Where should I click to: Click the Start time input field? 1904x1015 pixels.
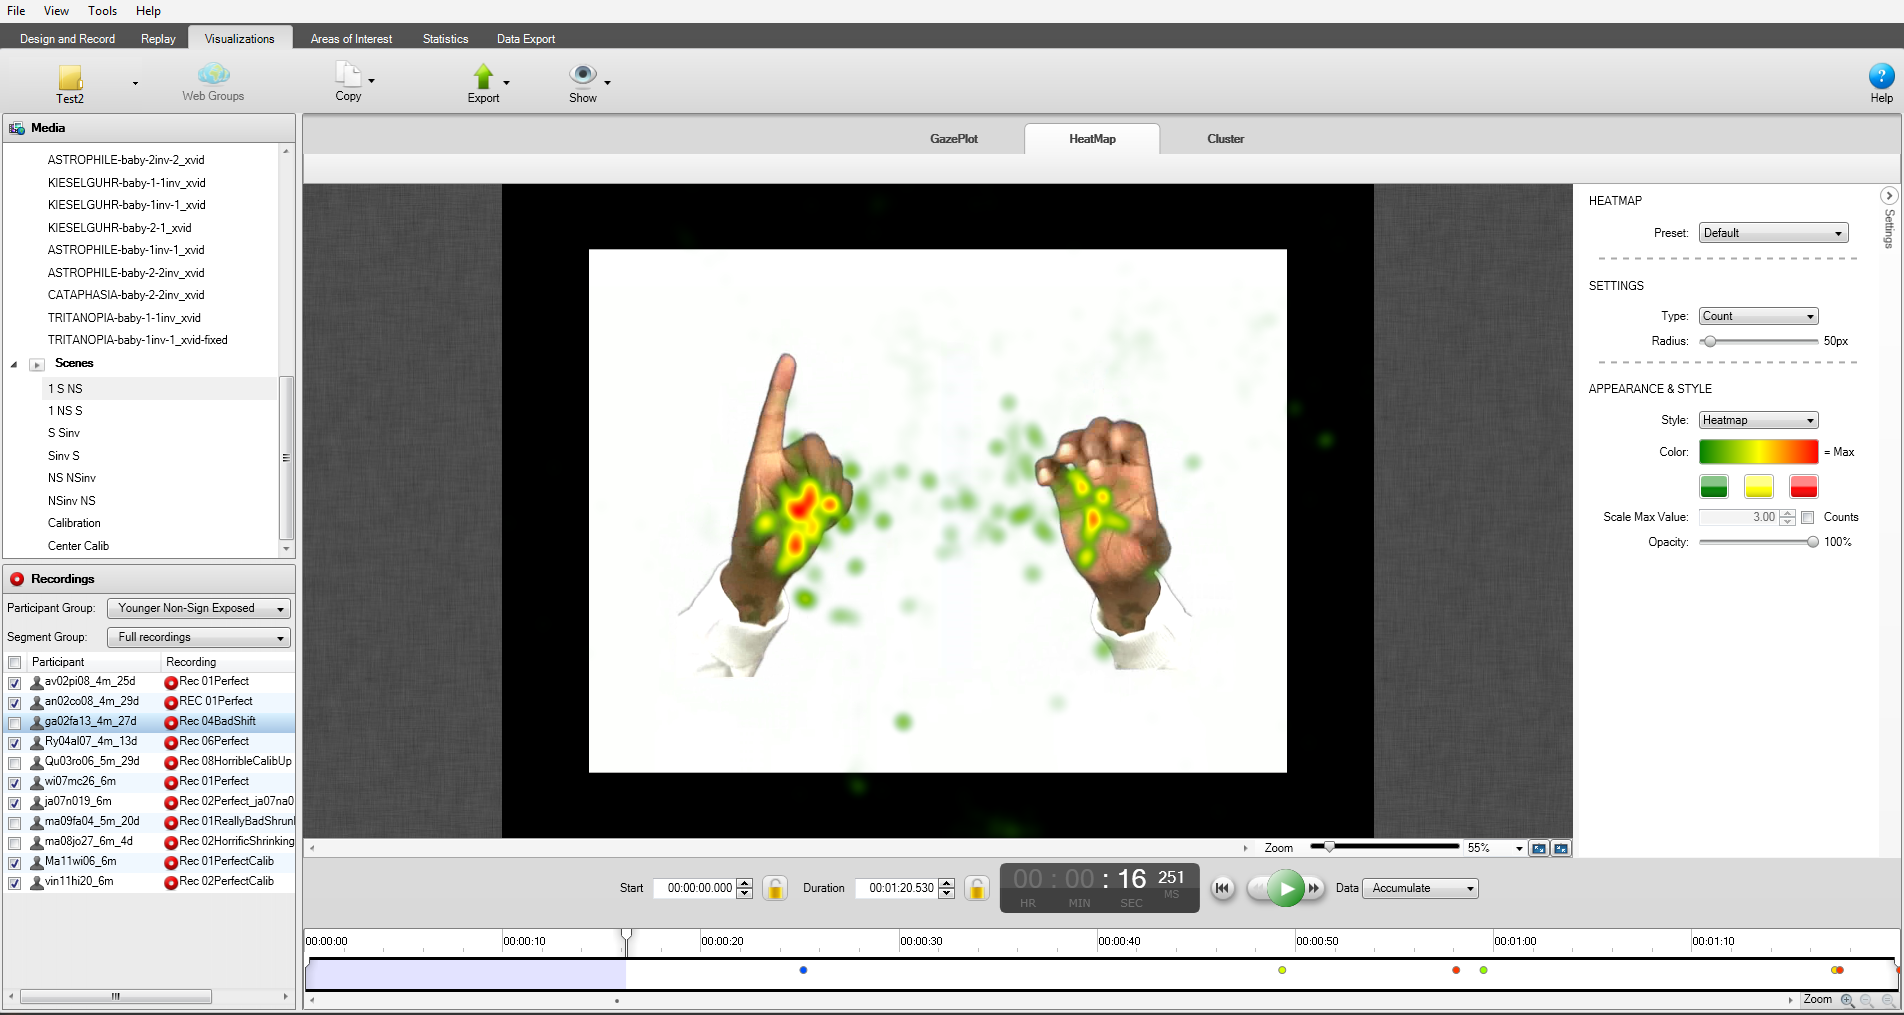[694, 888]
